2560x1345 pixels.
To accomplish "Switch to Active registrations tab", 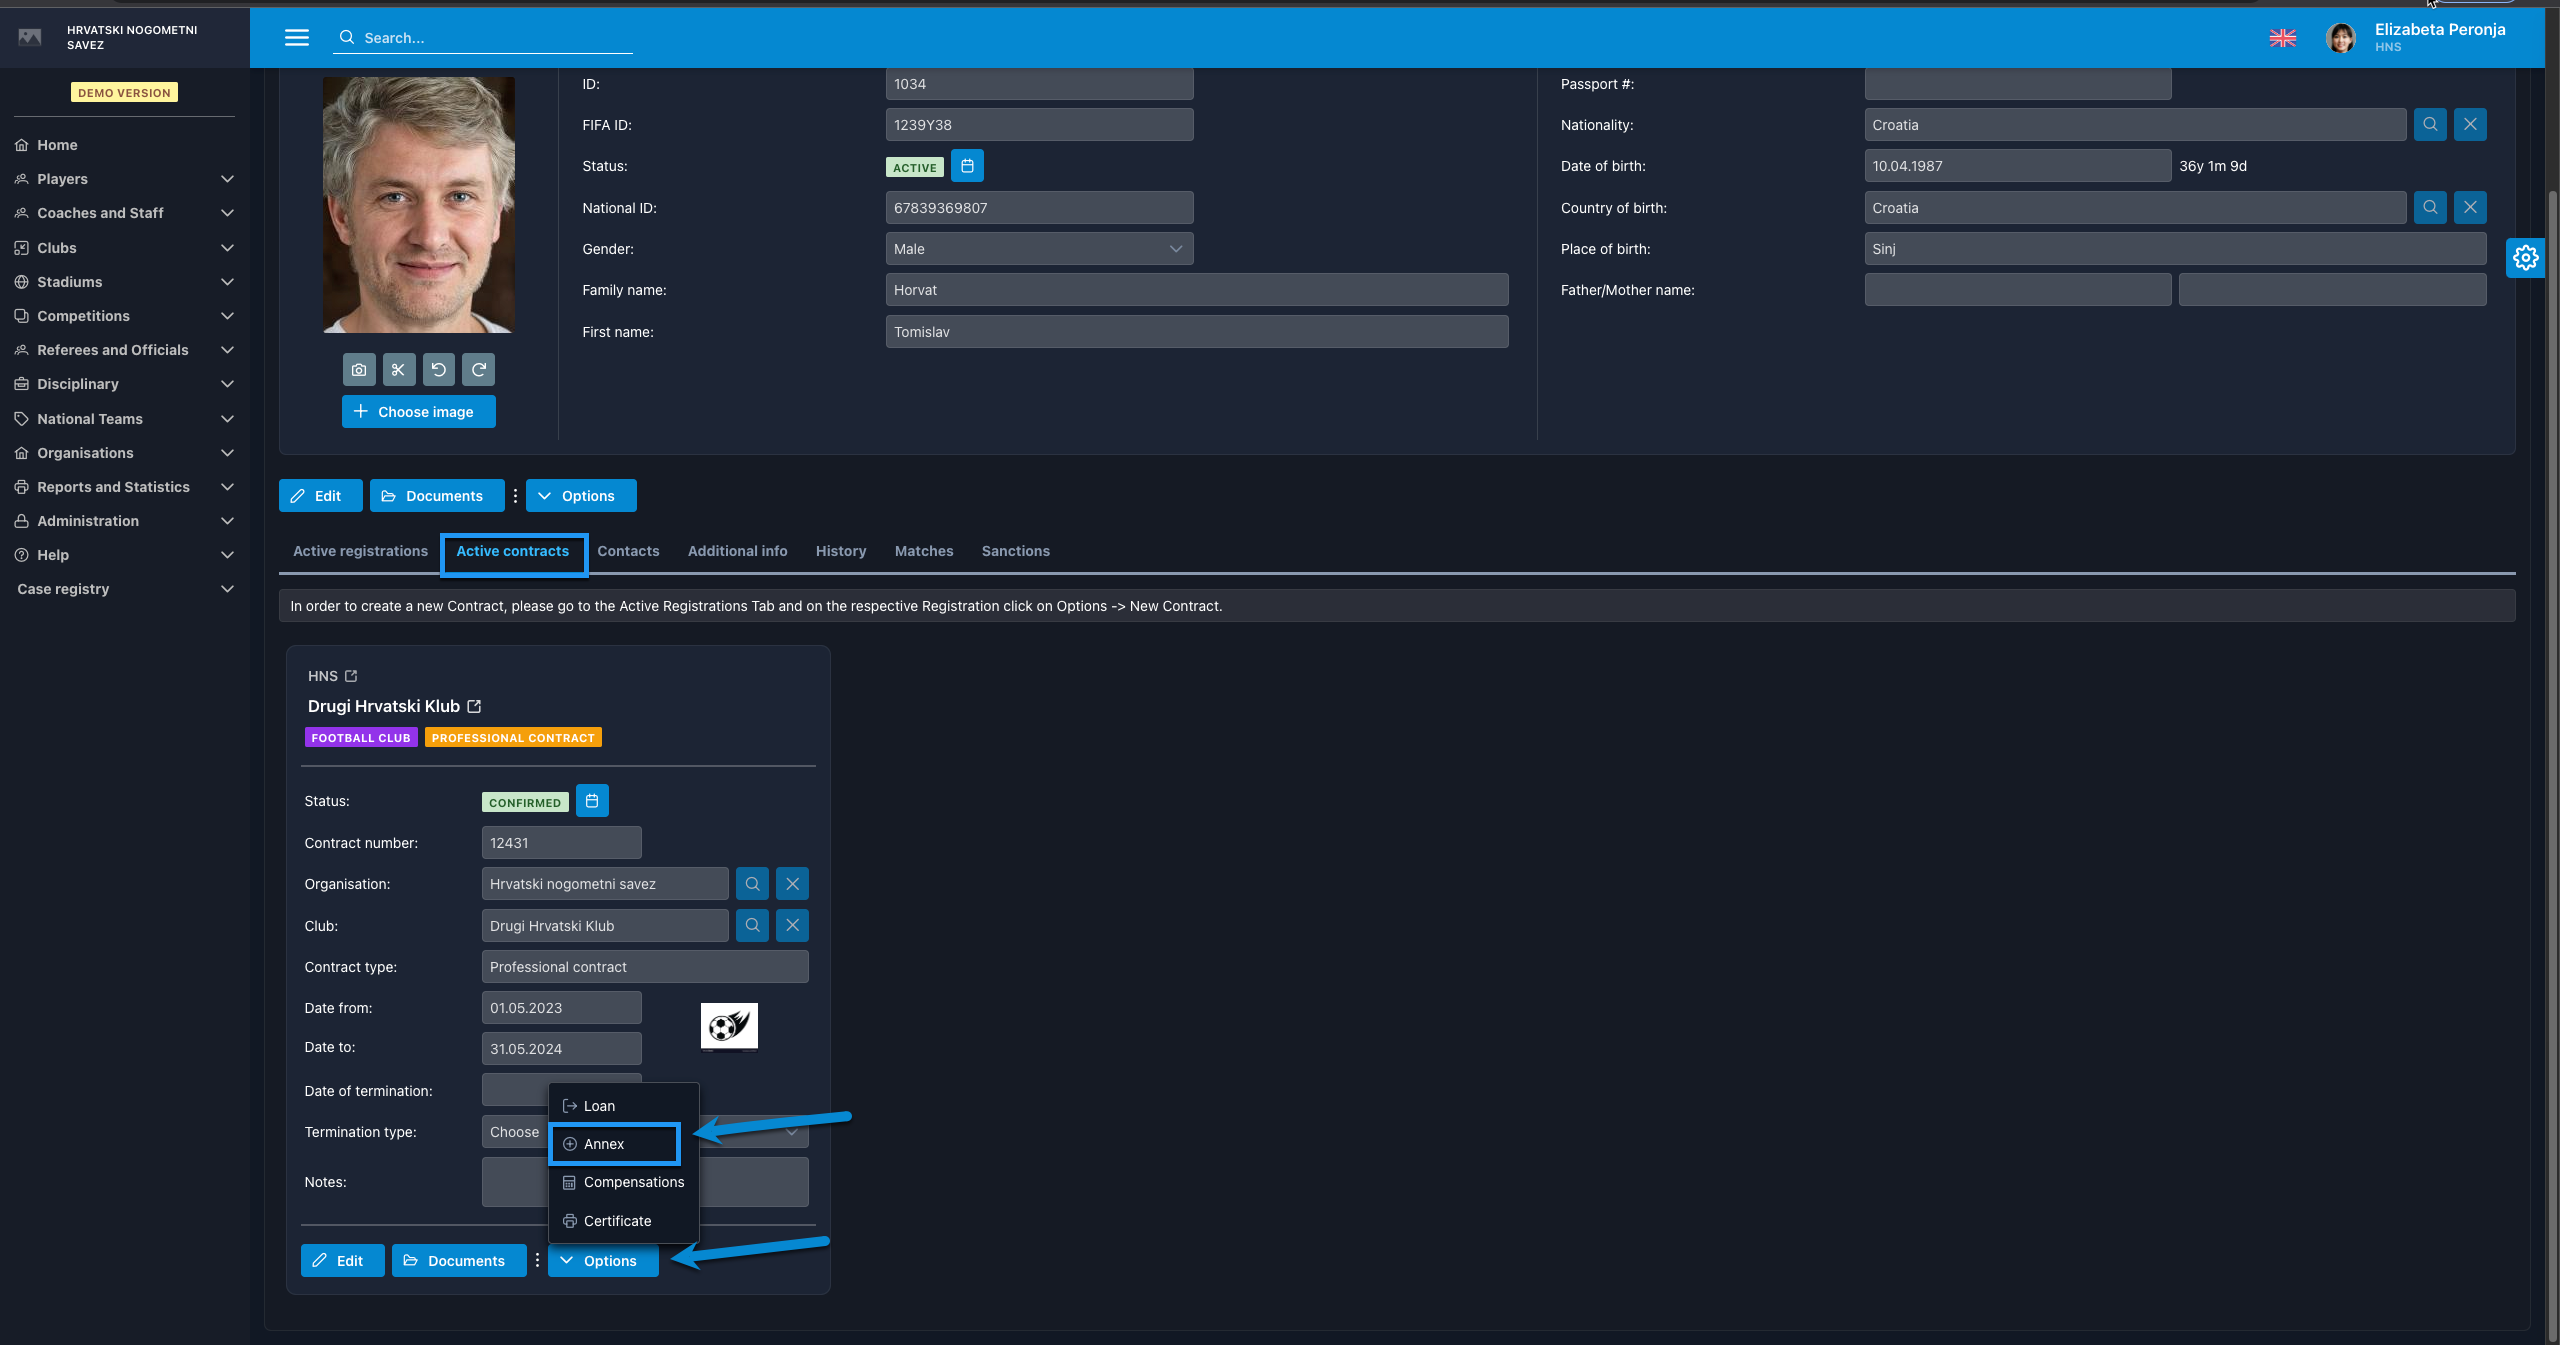I will click(x=360, y=551).
